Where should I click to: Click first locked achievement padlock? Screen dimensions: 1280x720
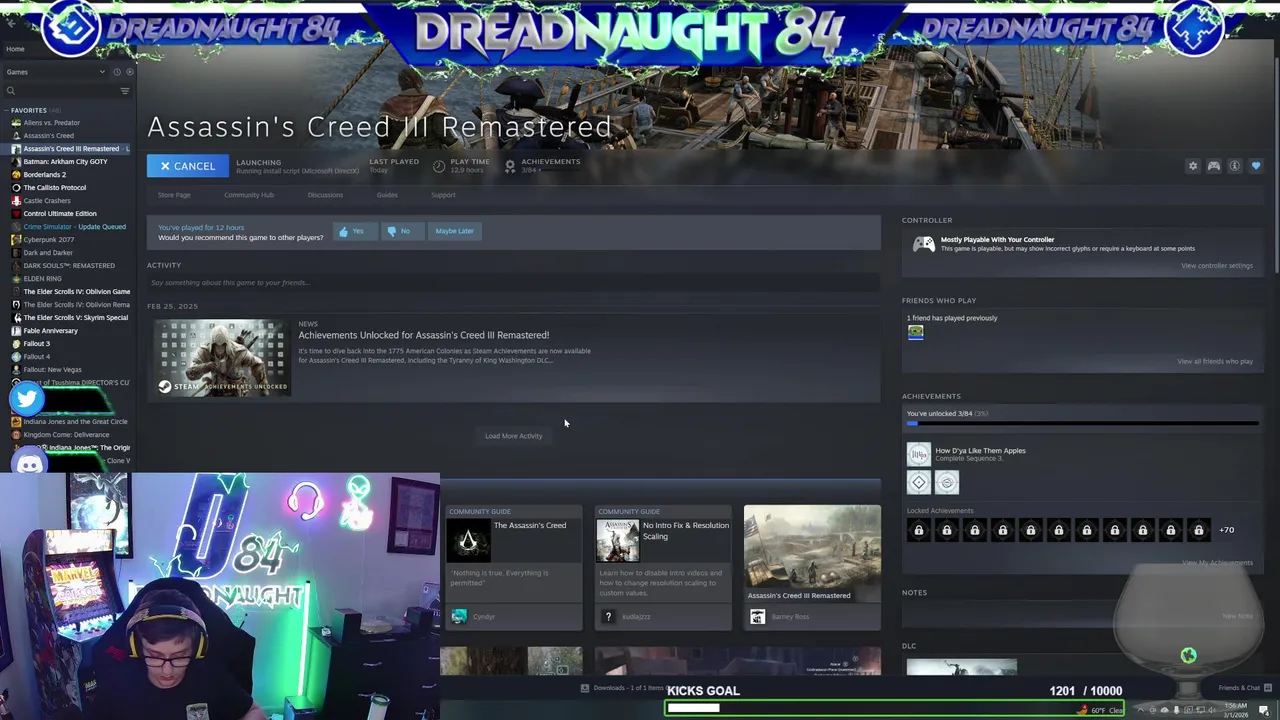click(x=918, y=530)
